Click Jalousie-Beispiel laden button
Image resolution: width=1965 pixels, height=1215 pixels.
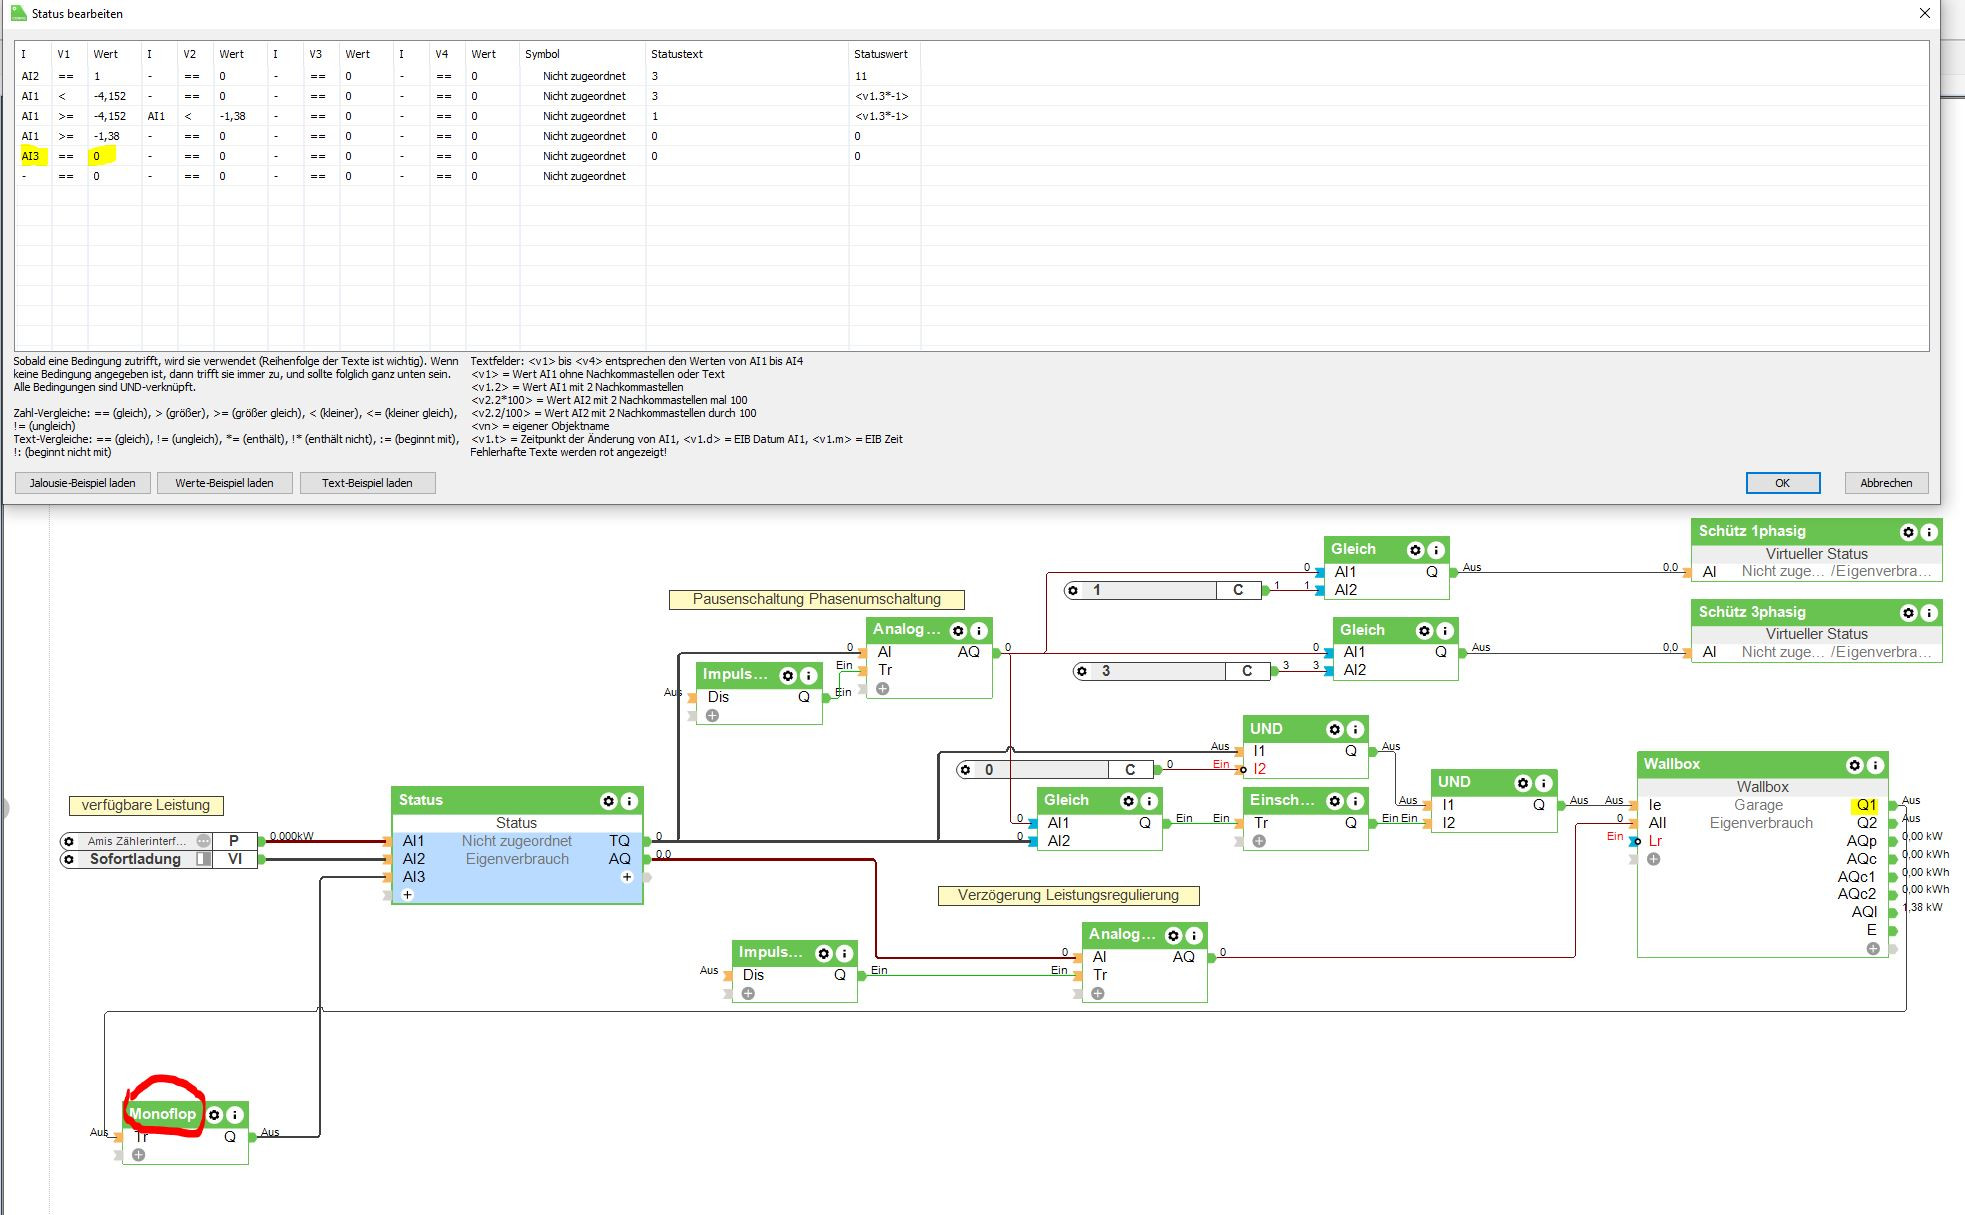pyautogui.click(x=83, y=483)
